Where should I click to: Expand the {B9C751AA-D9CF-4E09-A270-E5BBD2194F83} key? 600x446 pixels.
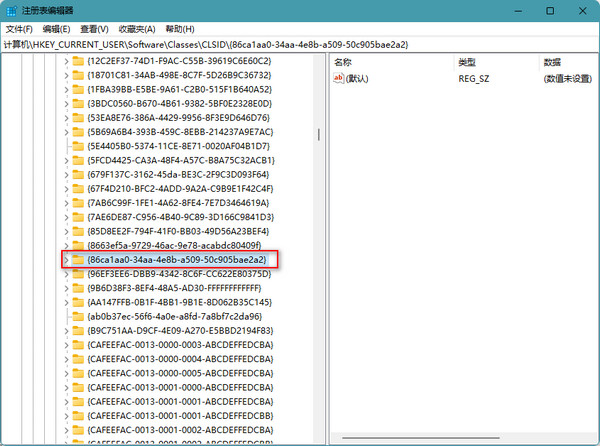tap(66, 331)
